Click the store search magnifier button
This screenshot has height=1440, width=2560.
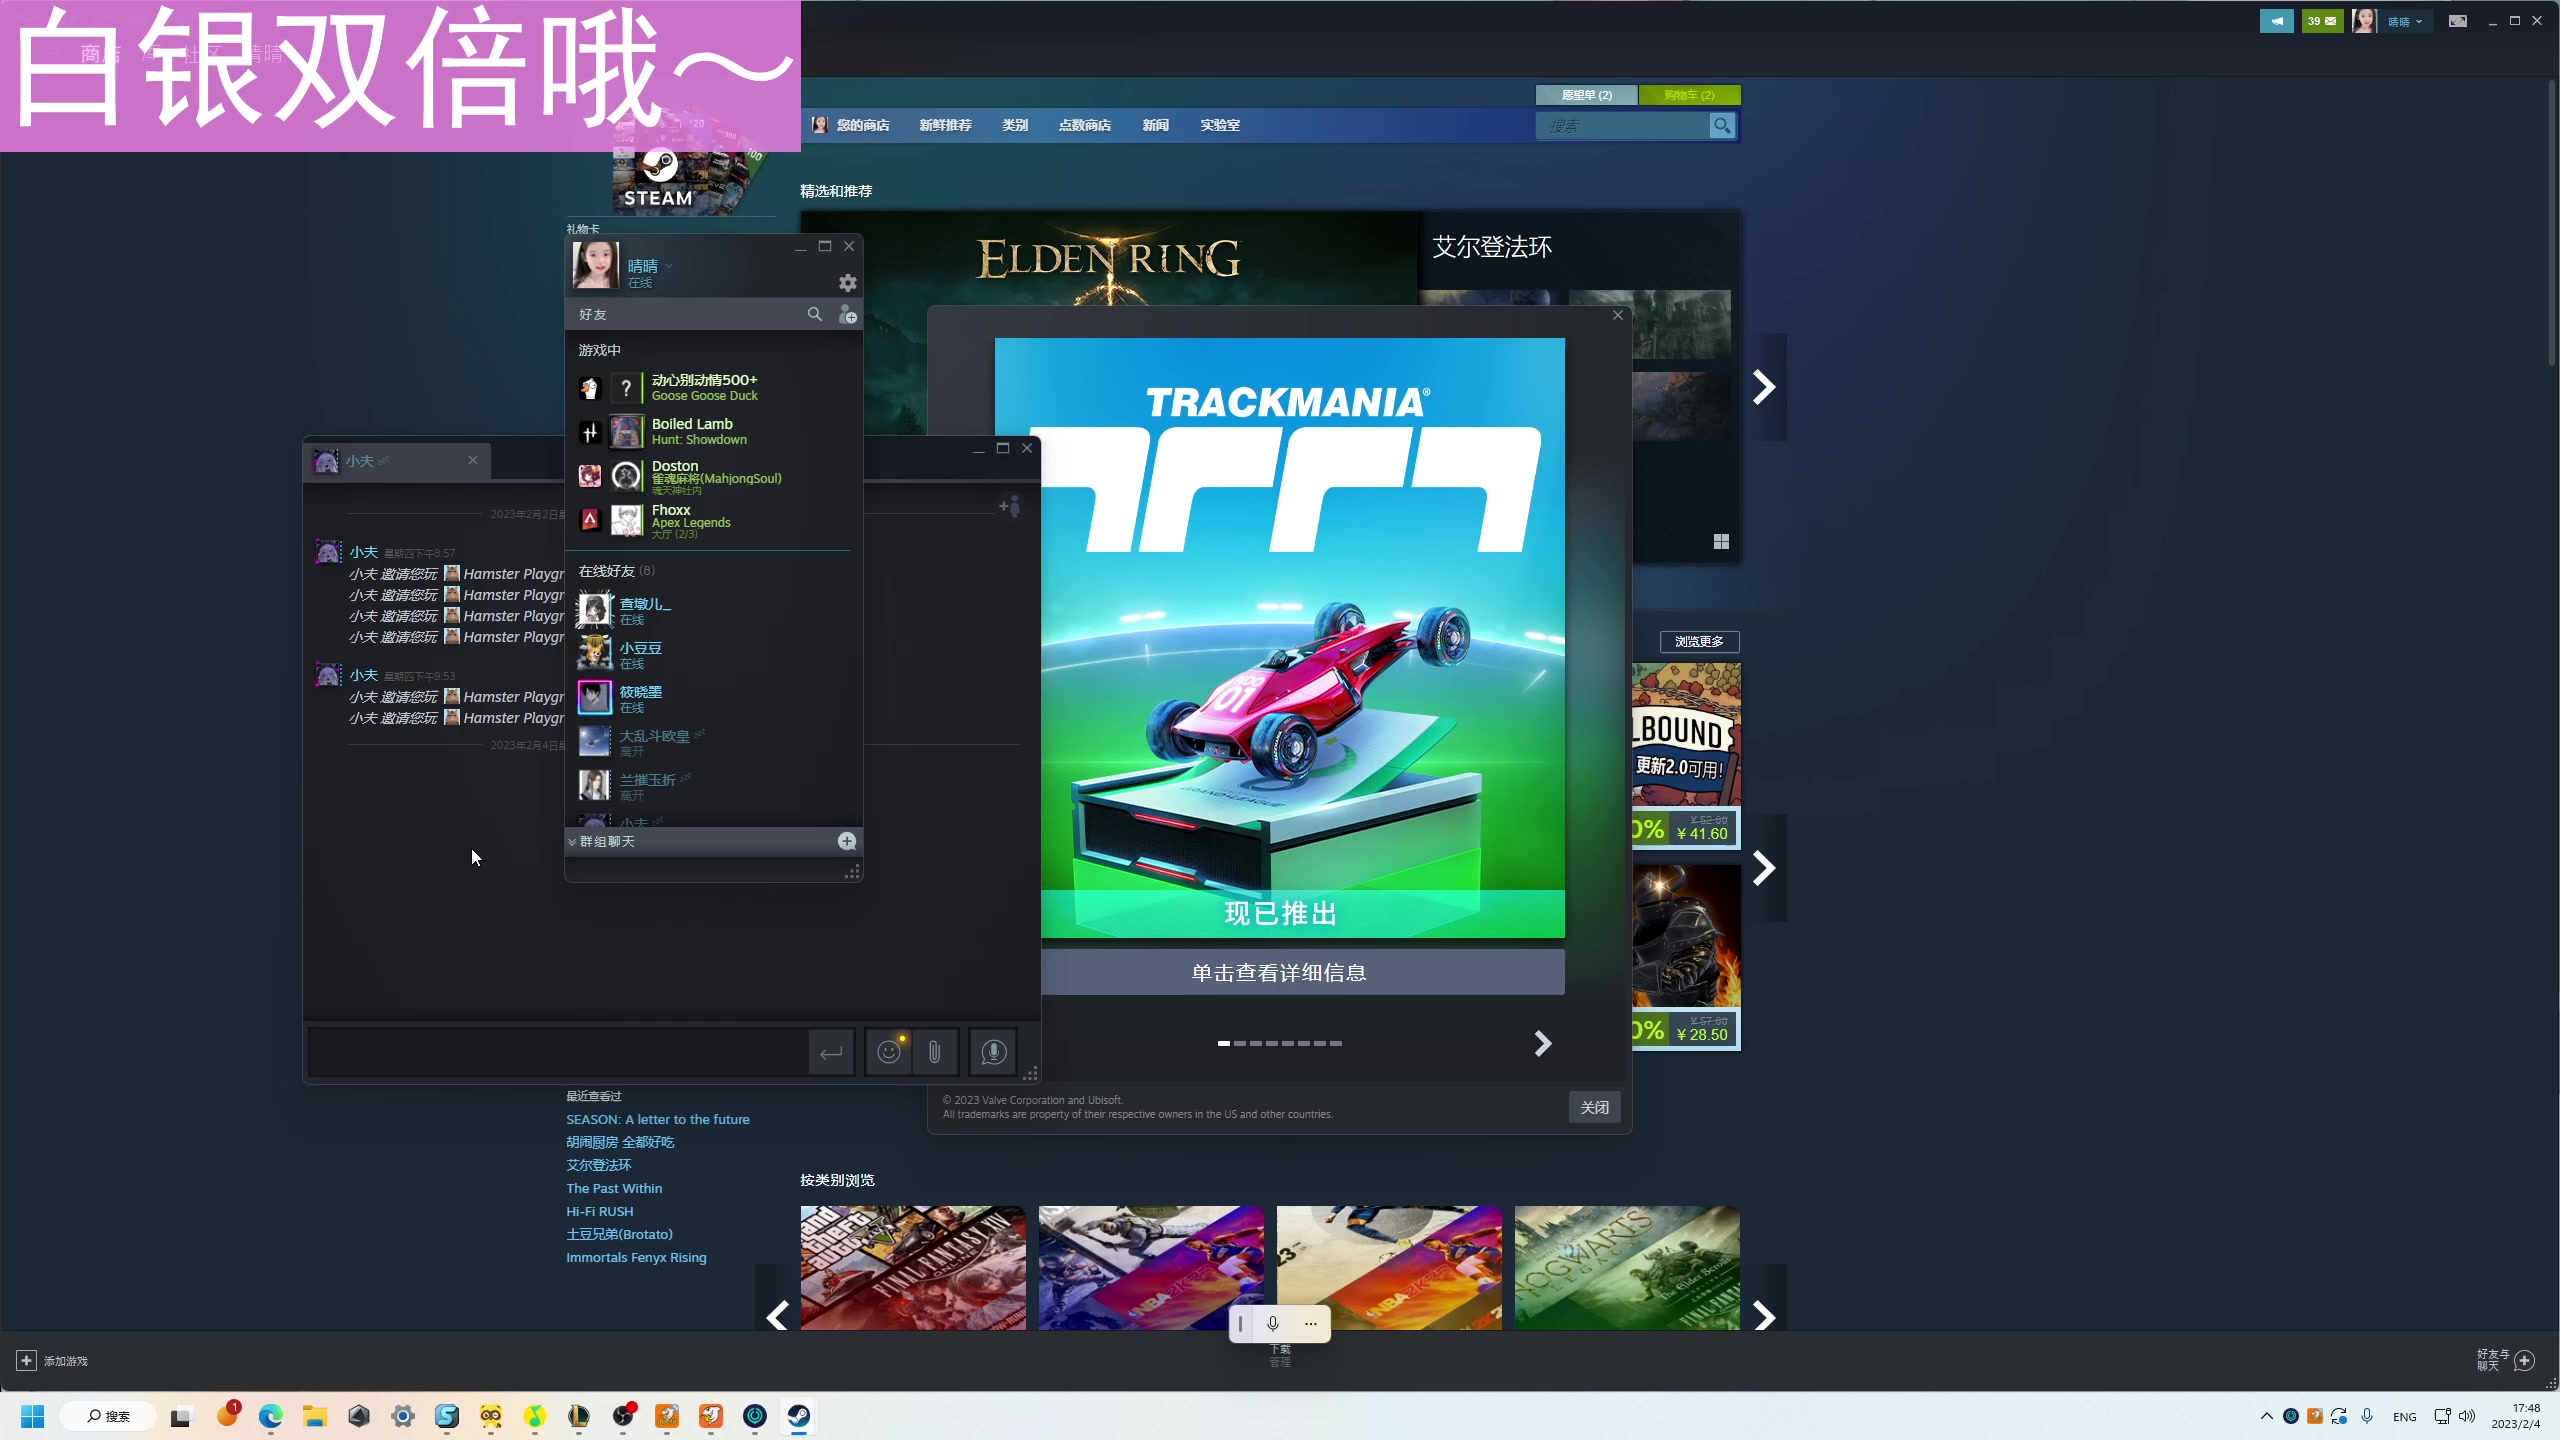tap(1721, 125)
